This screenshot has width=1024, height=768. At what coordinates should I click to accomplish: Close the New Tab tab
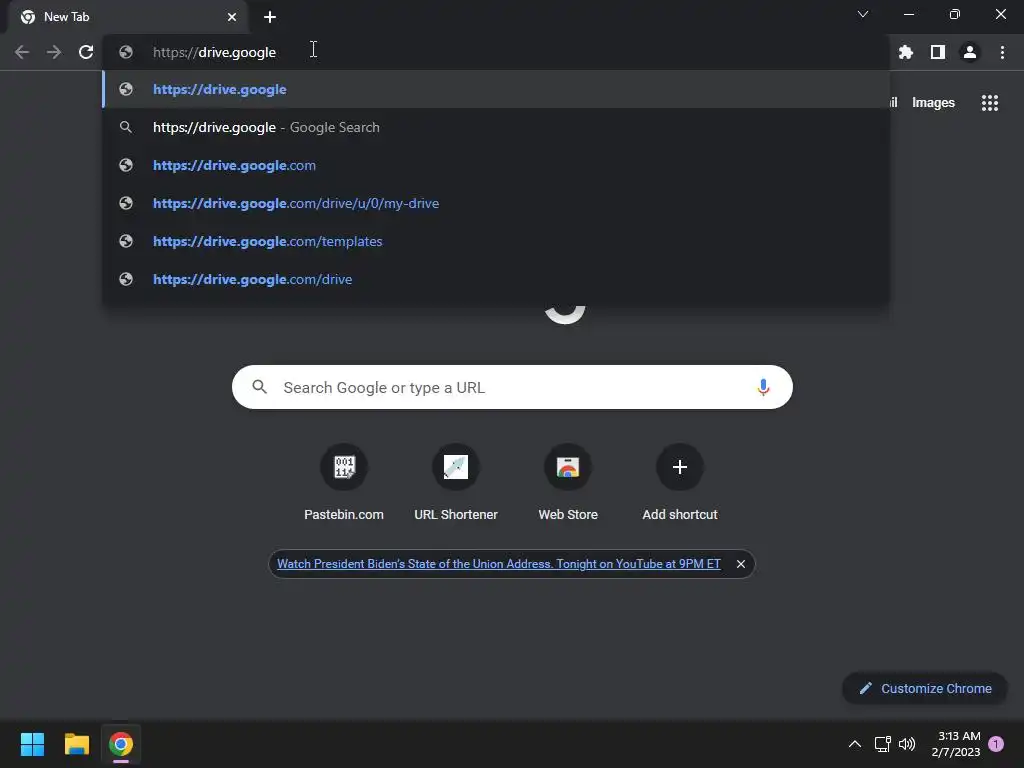pos(232,17)
